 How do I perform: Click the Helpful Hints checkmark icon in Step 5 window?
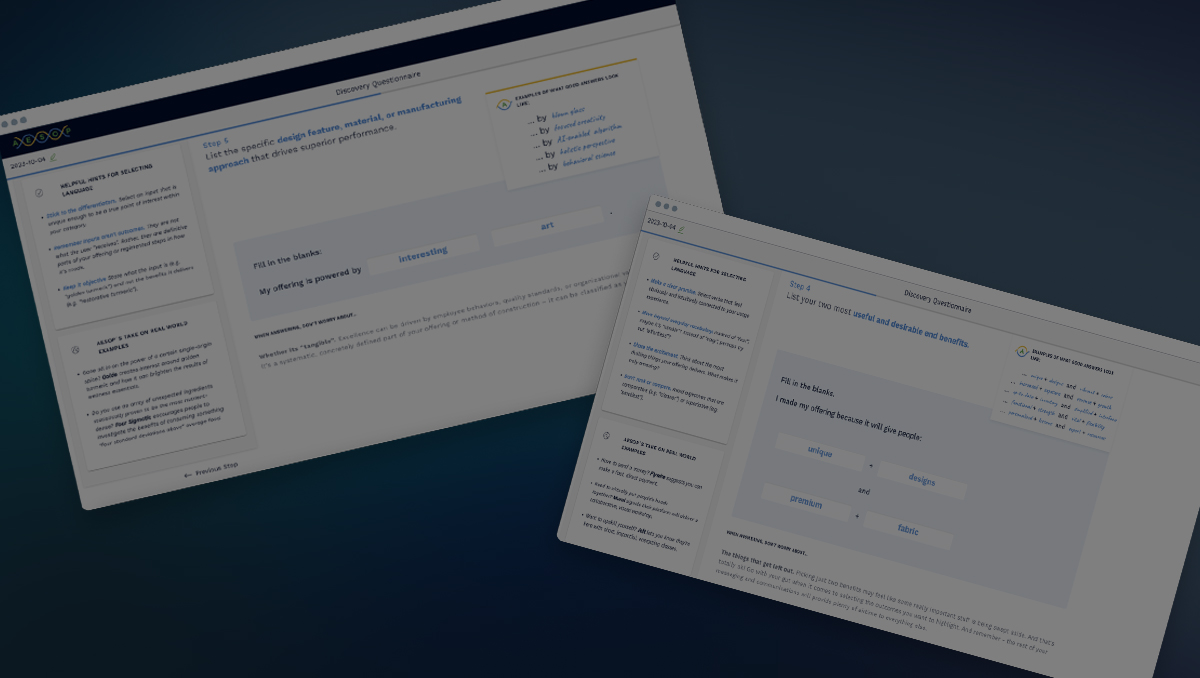[x=40, y=193]
